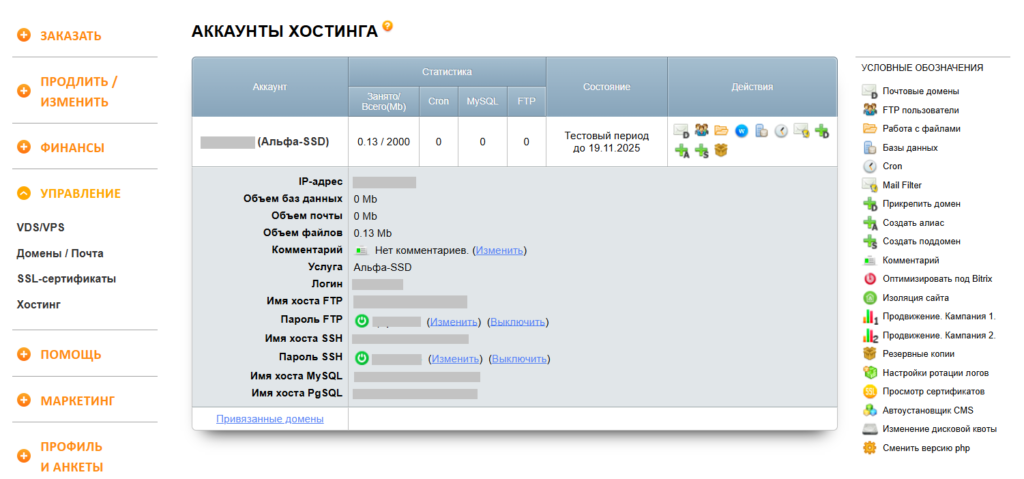Open file manager folder icon in Actions column

[x=721, y=130]
